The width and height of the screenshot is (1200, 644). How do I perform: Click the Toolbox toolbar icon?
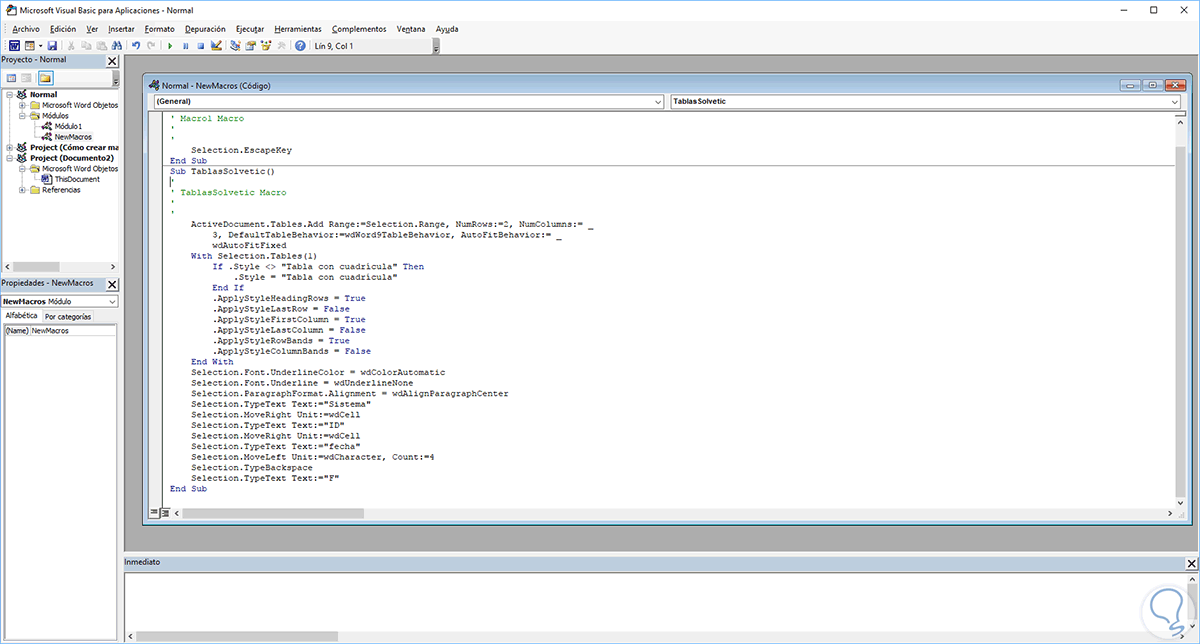click(x=281, y=46)
